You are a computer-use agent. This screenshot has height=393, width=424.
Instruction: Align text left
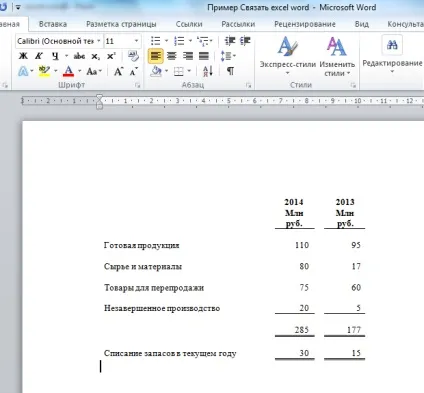pos(156,56)
